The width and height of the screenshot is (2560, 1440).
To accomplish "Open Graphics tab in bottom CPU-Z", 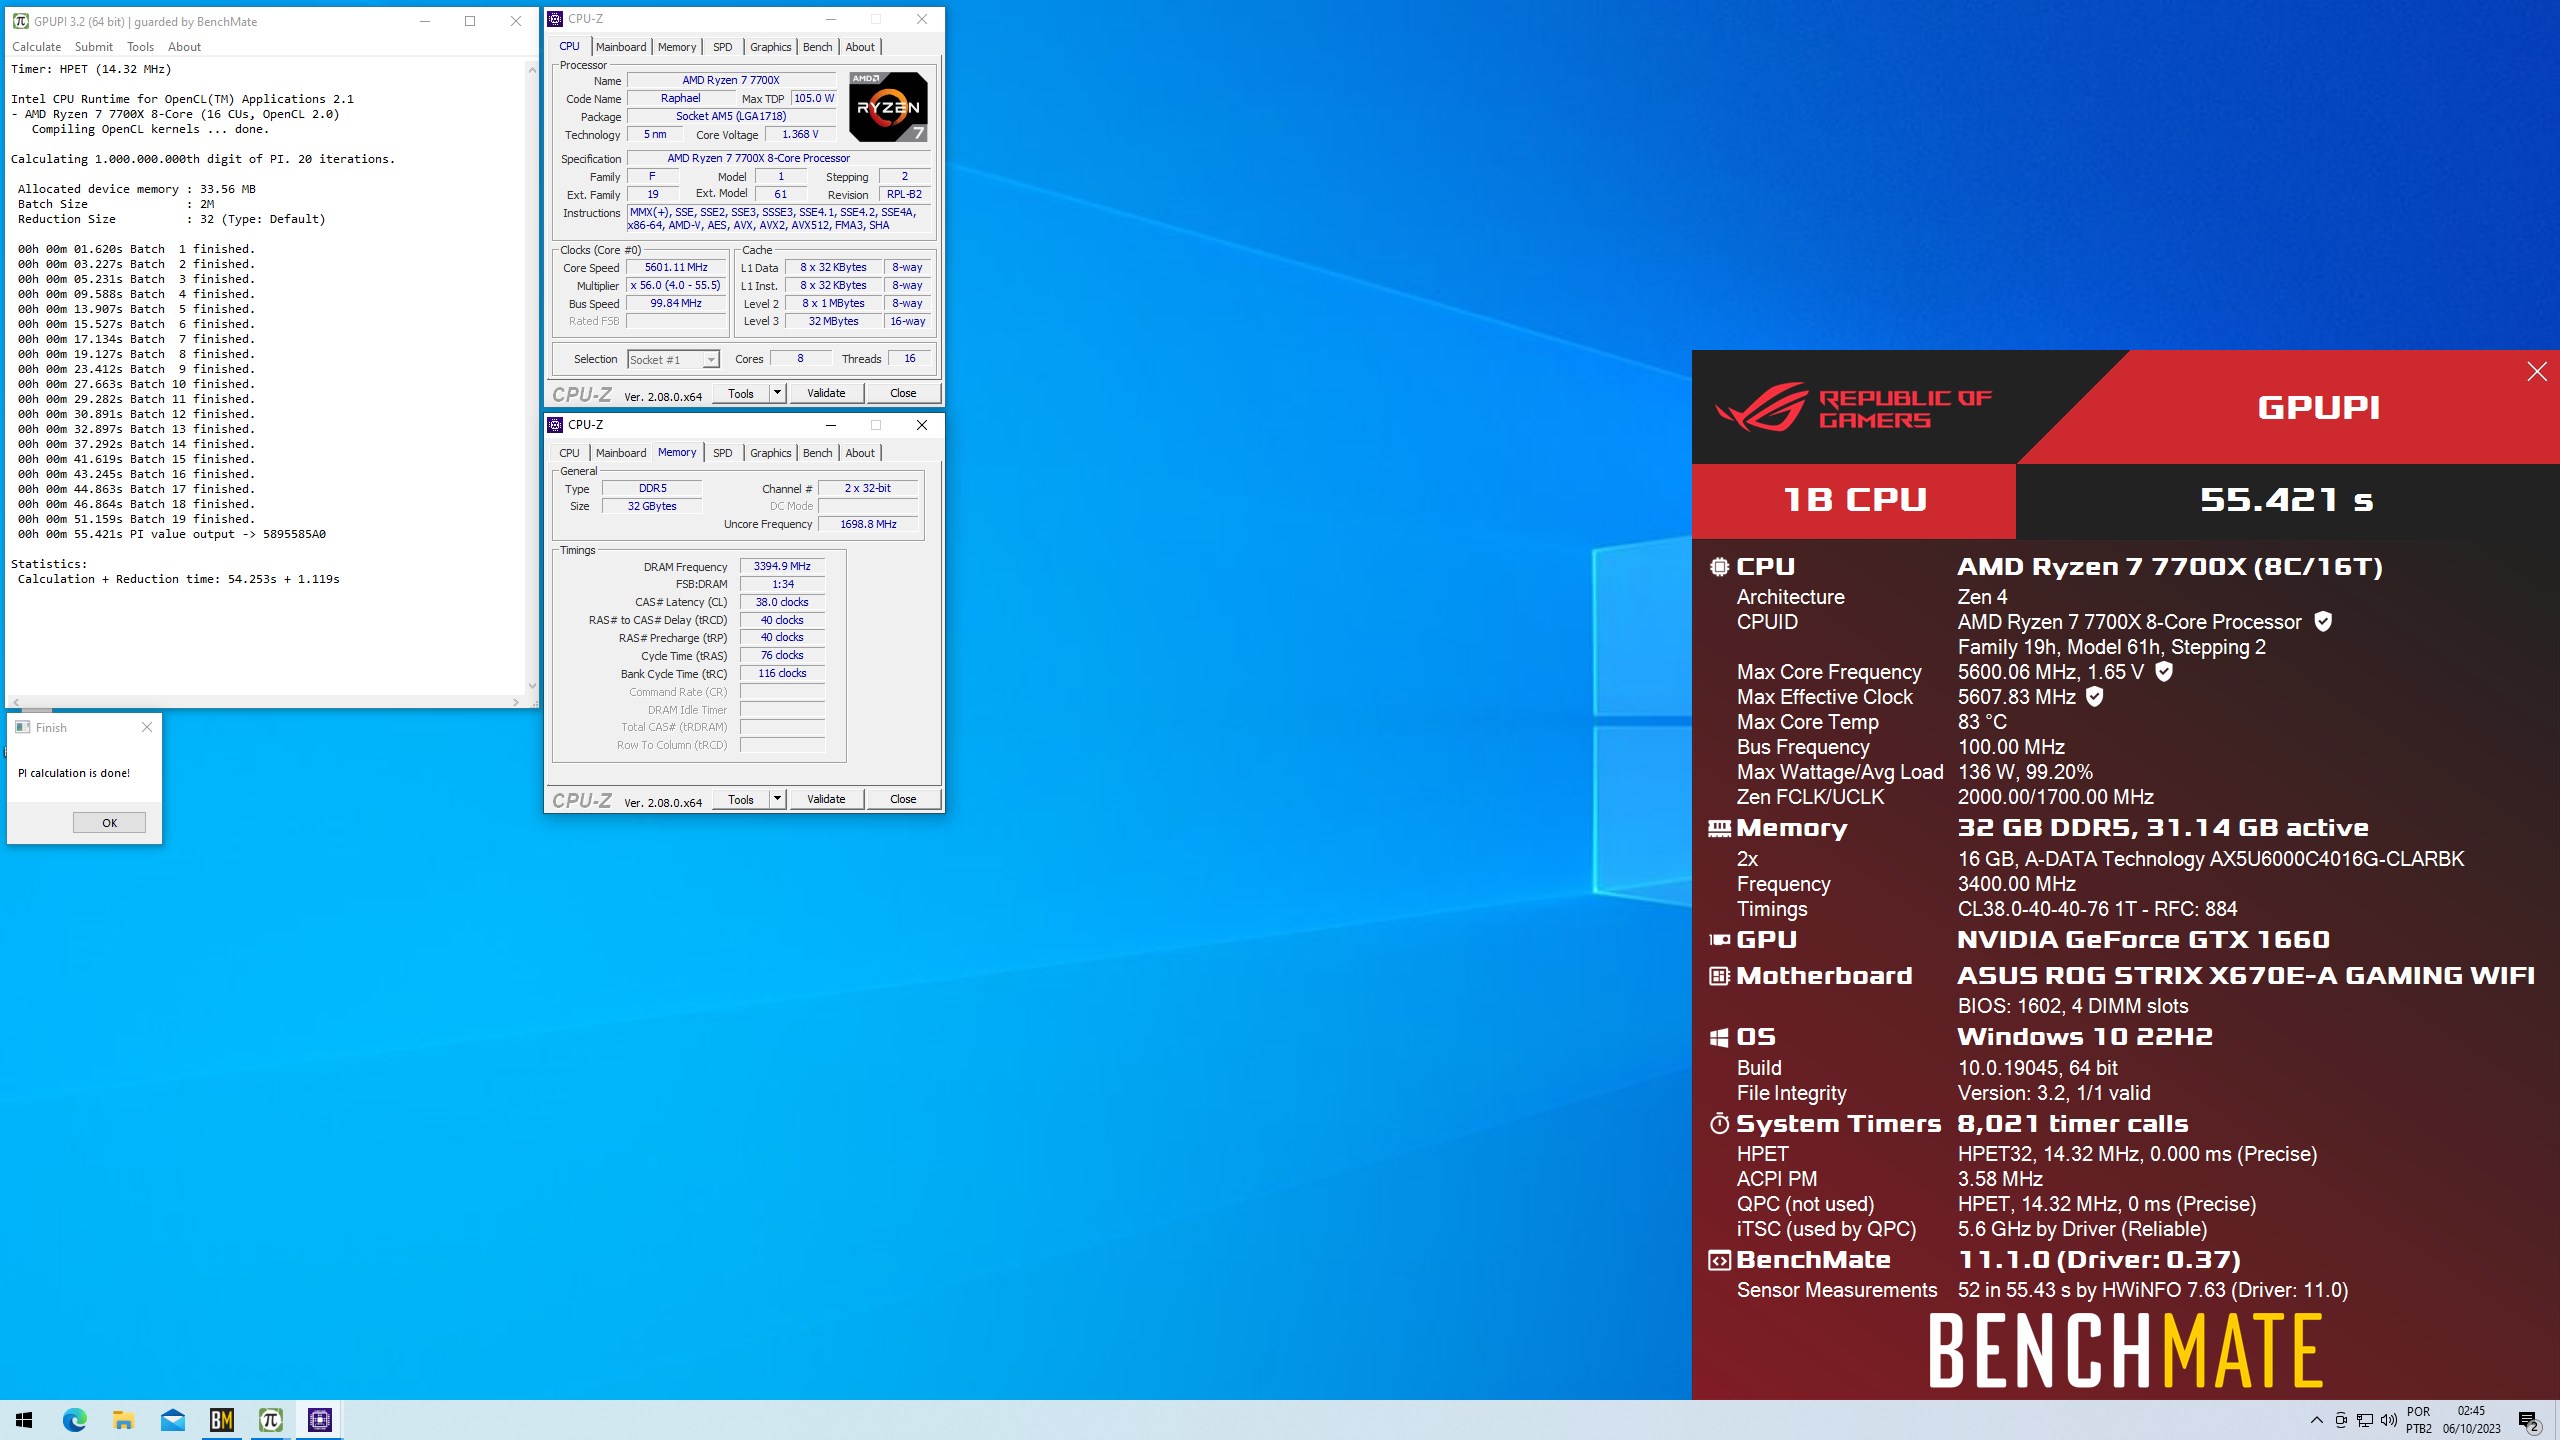I will click(x=770, y=453).
